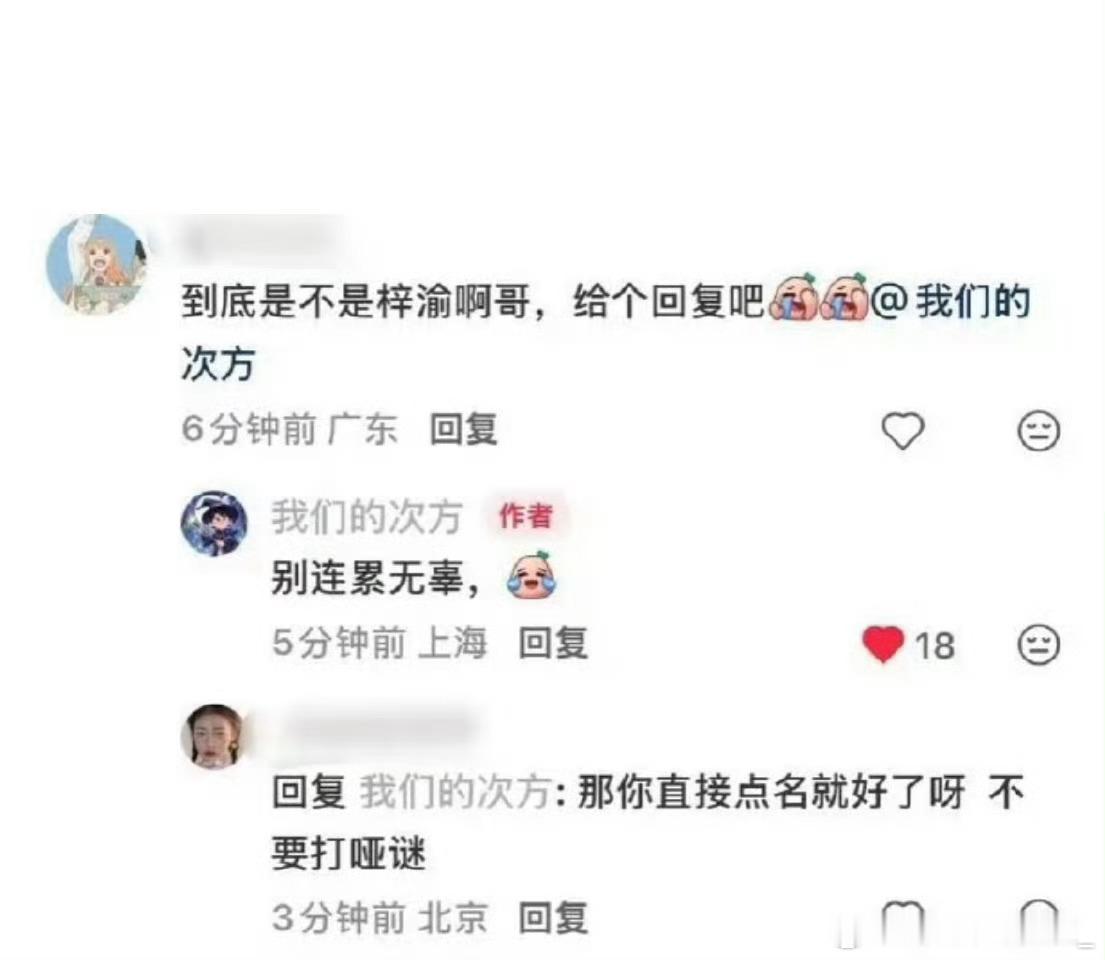Open the 我们的次方 author avatar

click(x=214, y=523)
